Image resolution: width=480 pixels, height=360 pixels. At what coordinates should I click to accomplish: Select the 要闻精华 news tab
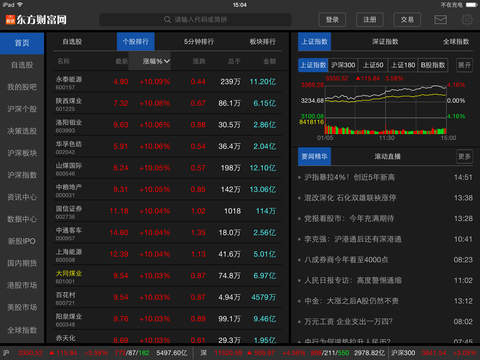click(x=314, y=156)
